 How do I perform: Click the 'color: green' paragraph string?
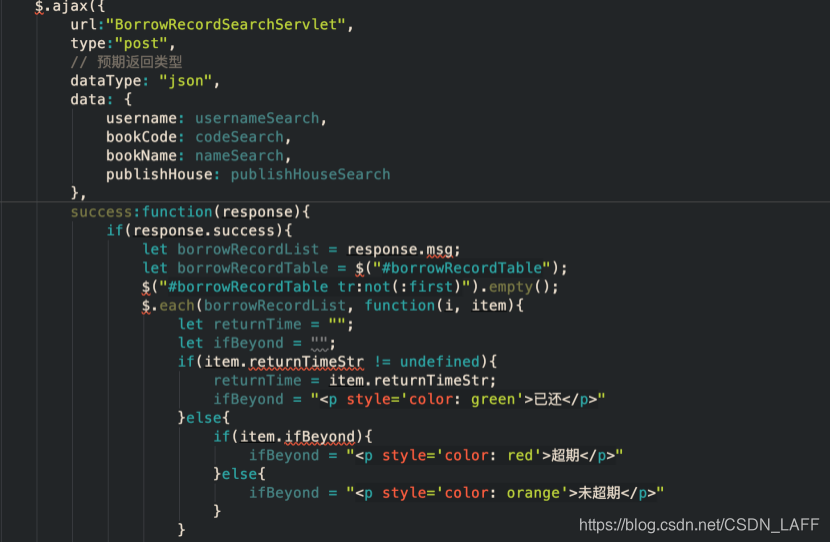[458, 399]
